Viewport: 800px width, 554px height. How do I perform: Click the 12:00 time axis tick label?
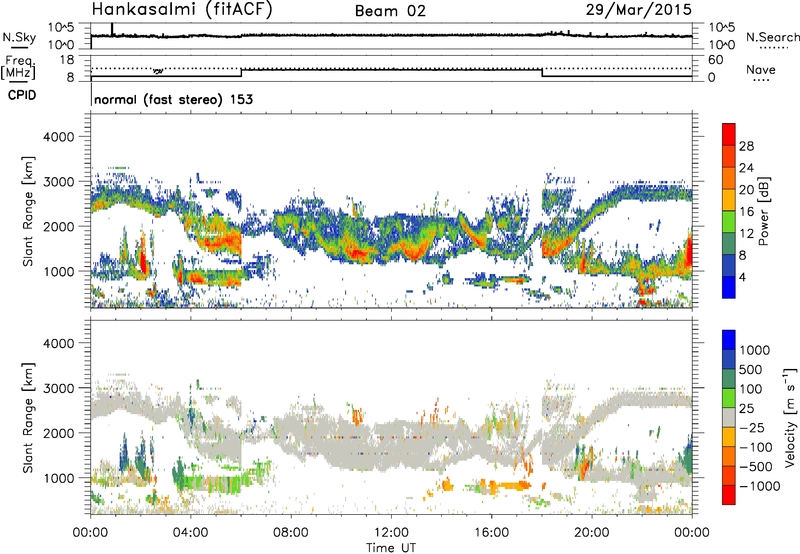391,533
